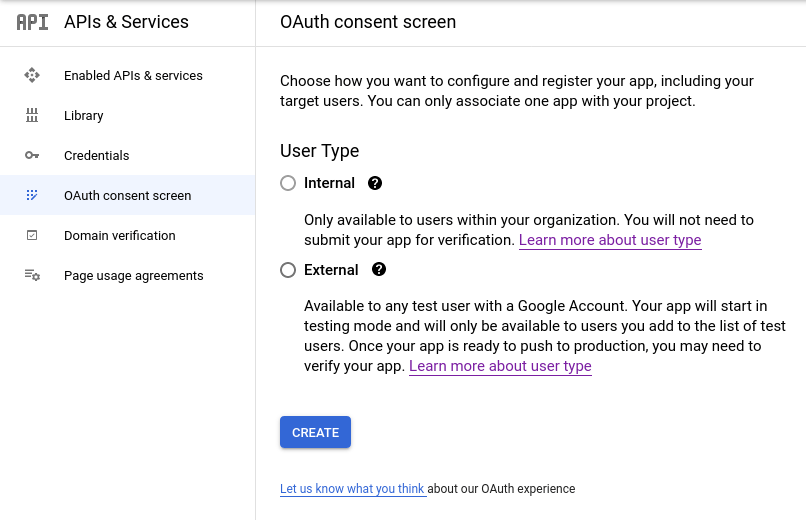806x520 pixels.
Task: Click the Domain verification checkbox icon
Action: 32,235
